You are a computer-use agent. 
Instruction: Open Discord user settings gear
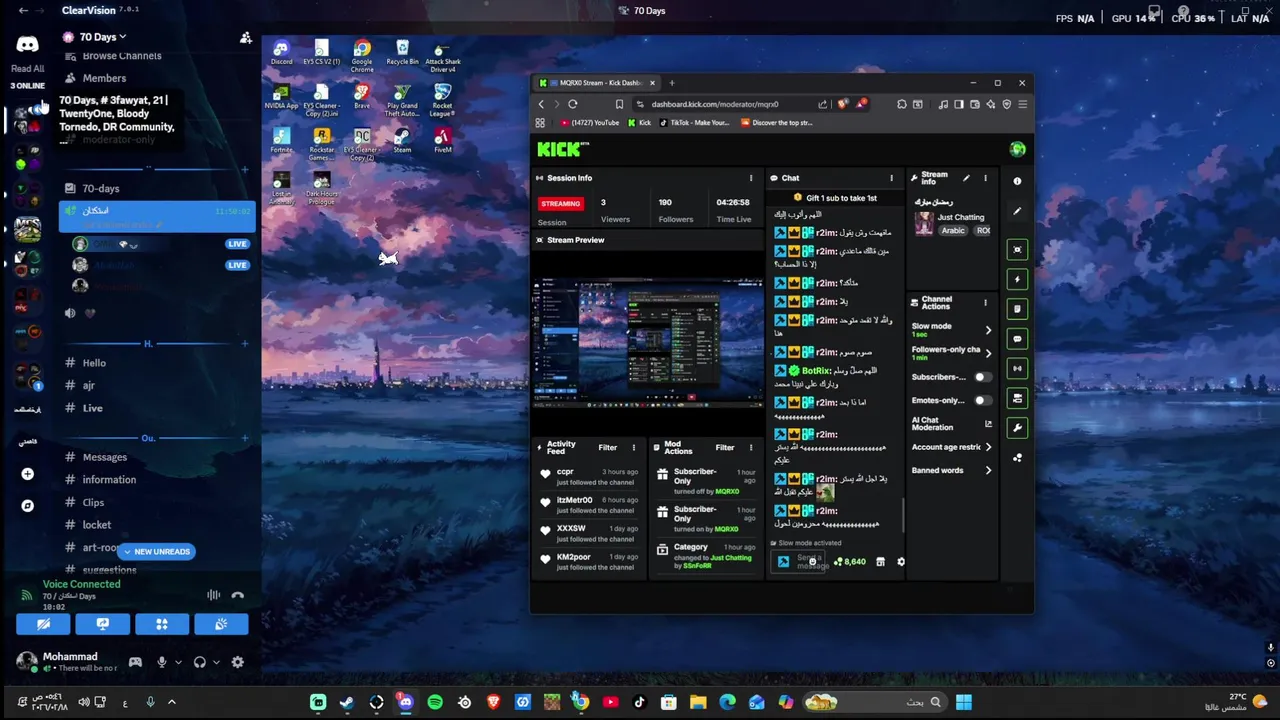[x=237, y=662]
